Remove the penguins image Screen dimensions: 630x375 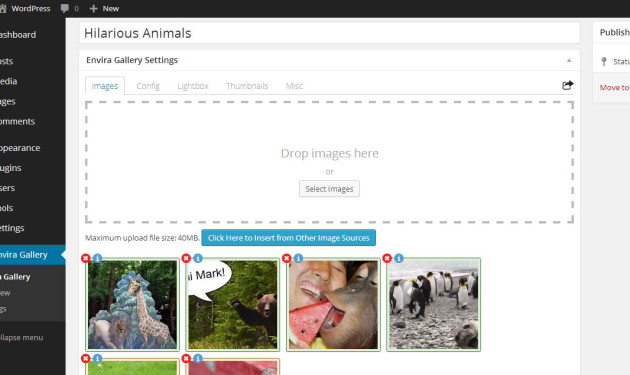(x=387, y=258)
